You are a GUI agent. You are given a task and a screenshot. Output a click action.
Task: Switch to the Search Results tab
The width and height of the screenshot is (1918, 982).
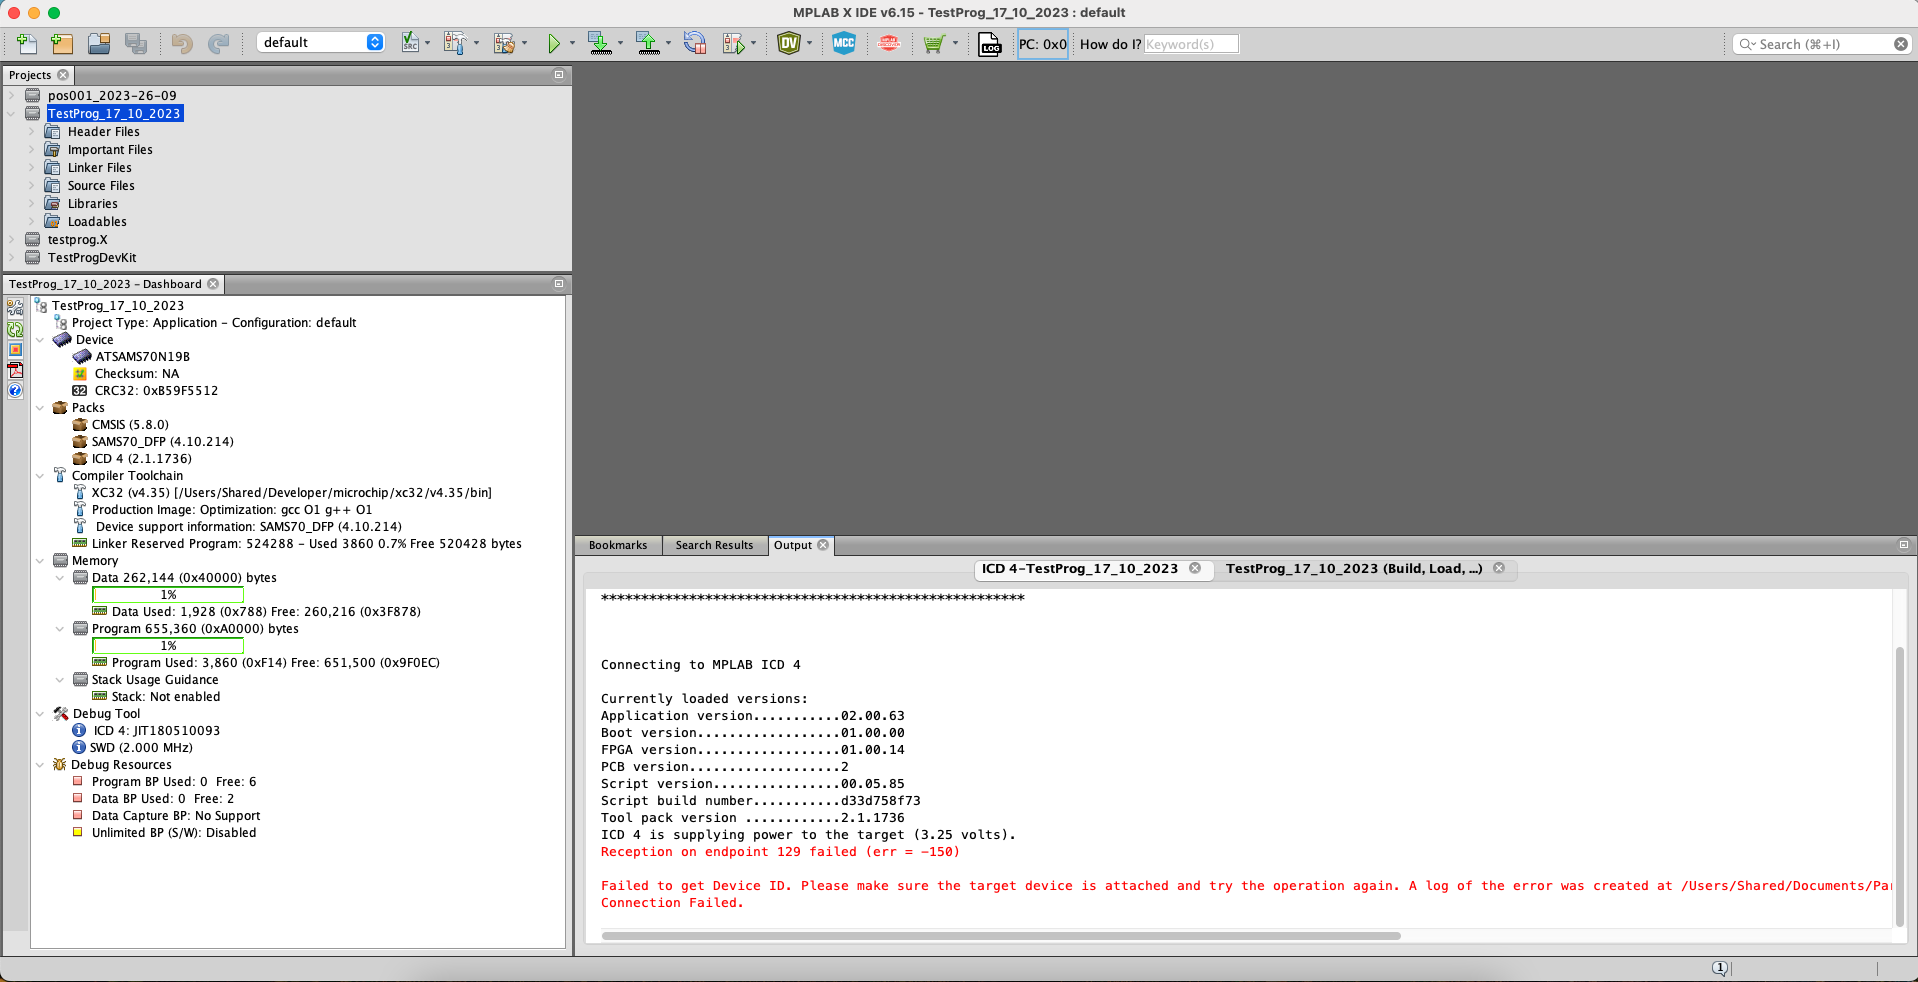click(713, 545)
